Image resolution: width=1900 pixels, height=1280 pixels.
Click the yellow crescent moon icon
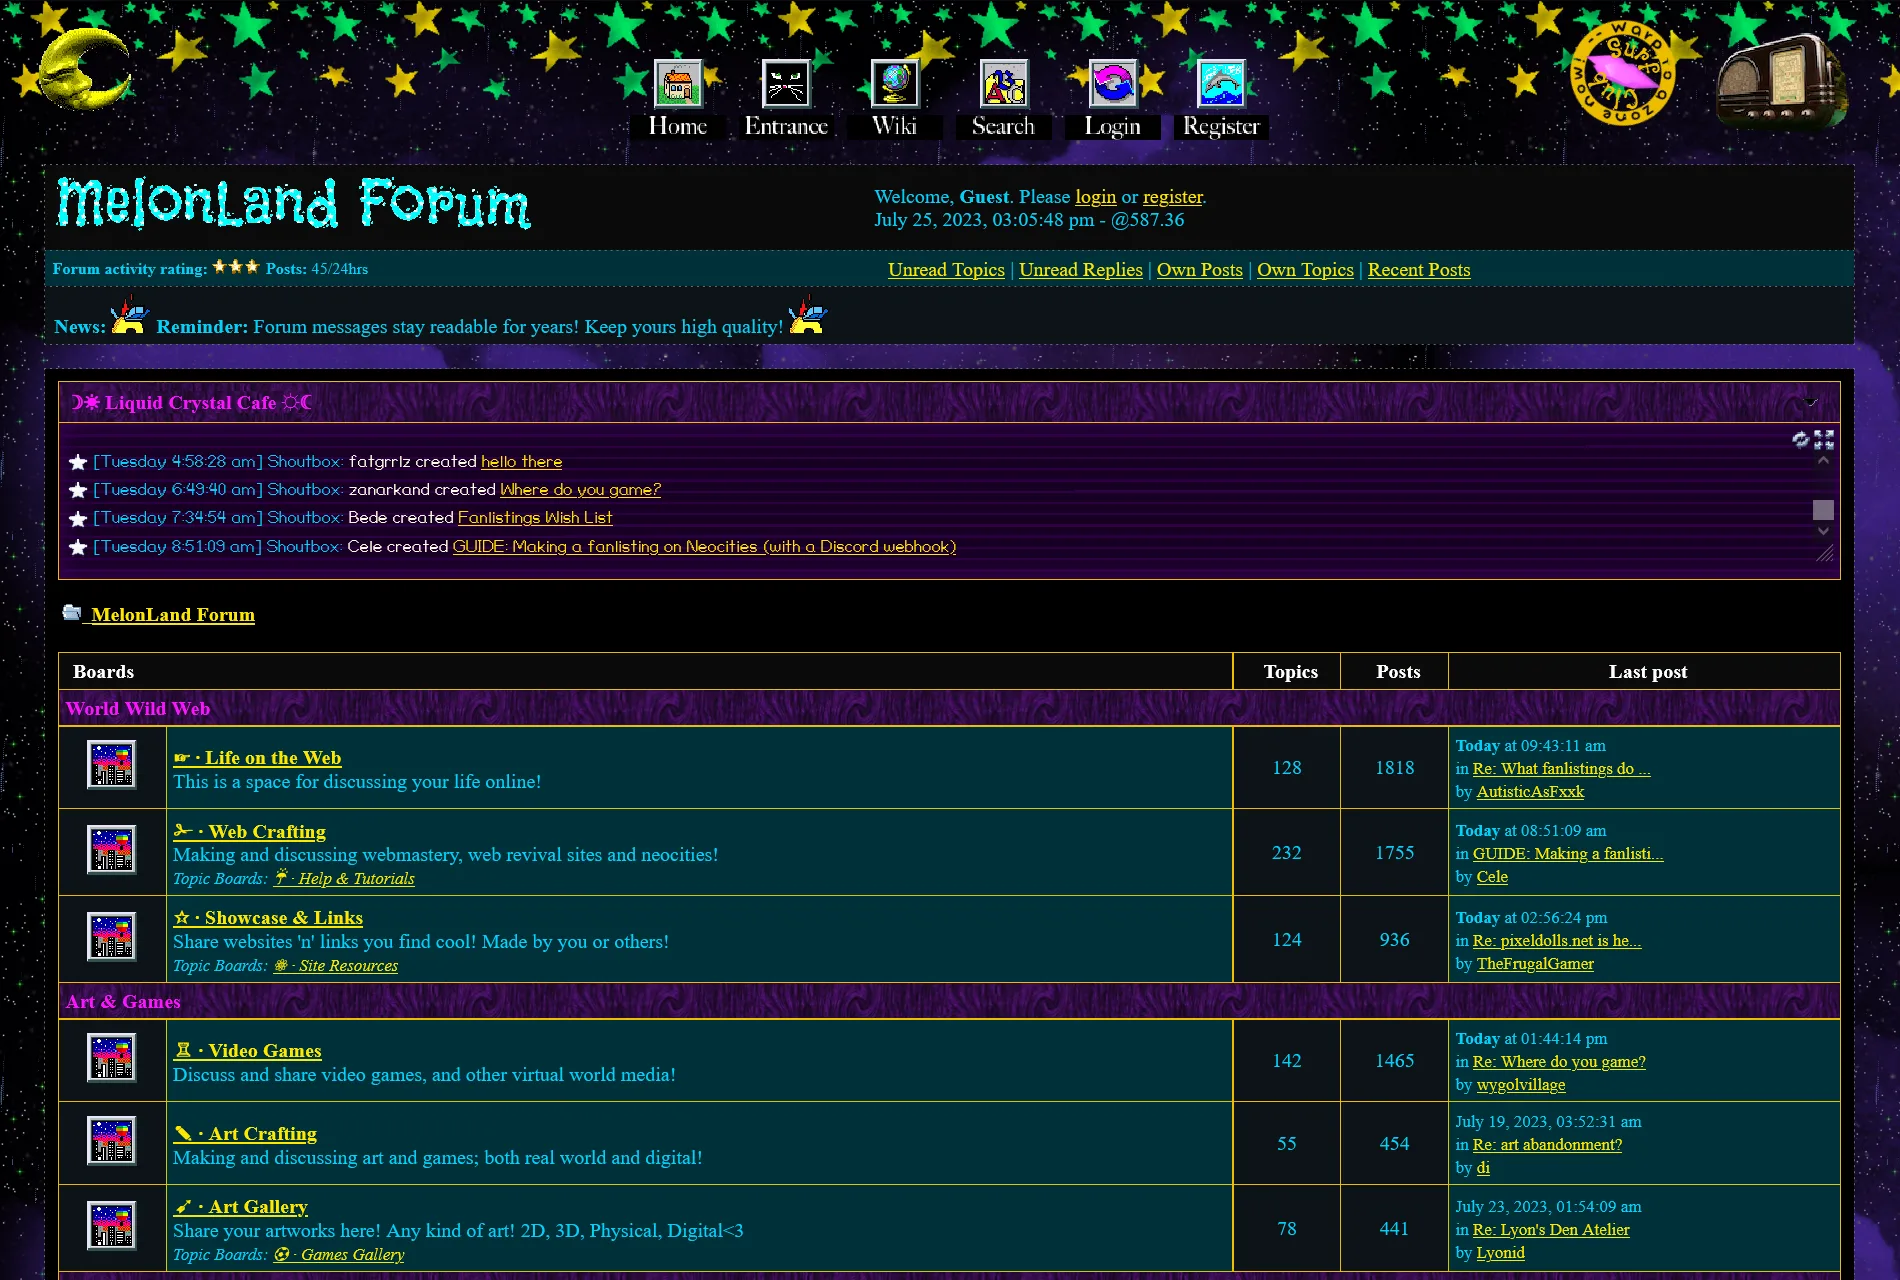(85, 68)
